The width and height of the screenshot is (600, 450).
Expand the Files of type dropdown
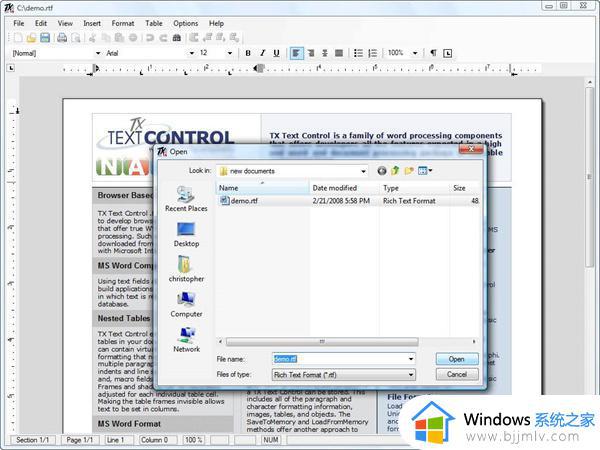[411, 375]
